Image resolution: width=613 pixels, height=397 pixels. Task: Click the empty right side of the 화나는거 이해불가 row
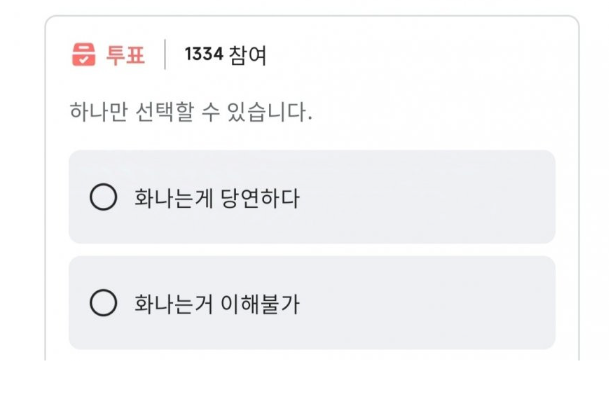(x=426, y=302)
